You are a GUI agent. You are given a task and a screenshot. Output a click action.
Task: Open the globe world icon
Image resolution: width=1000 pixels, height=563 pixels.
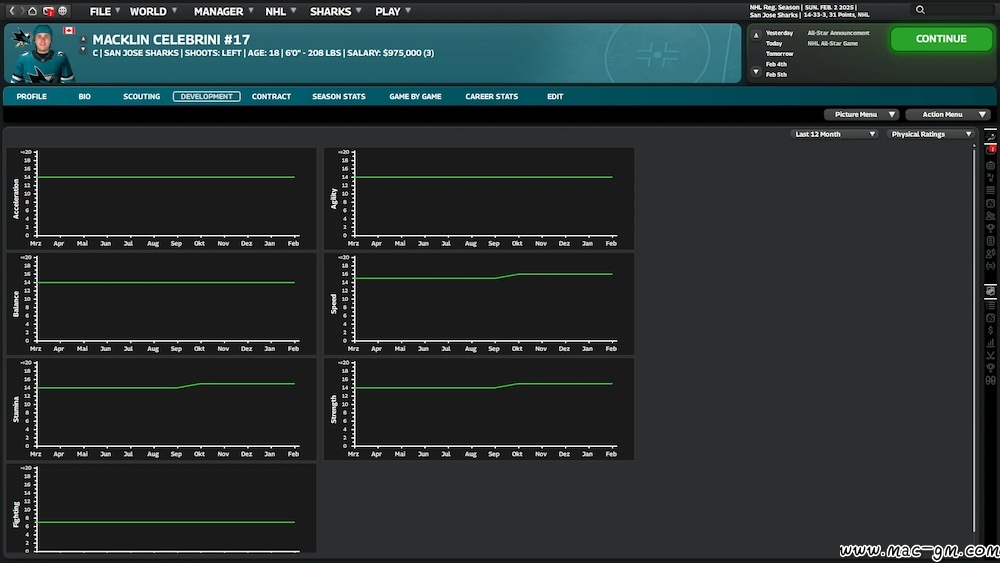point(62,11)
